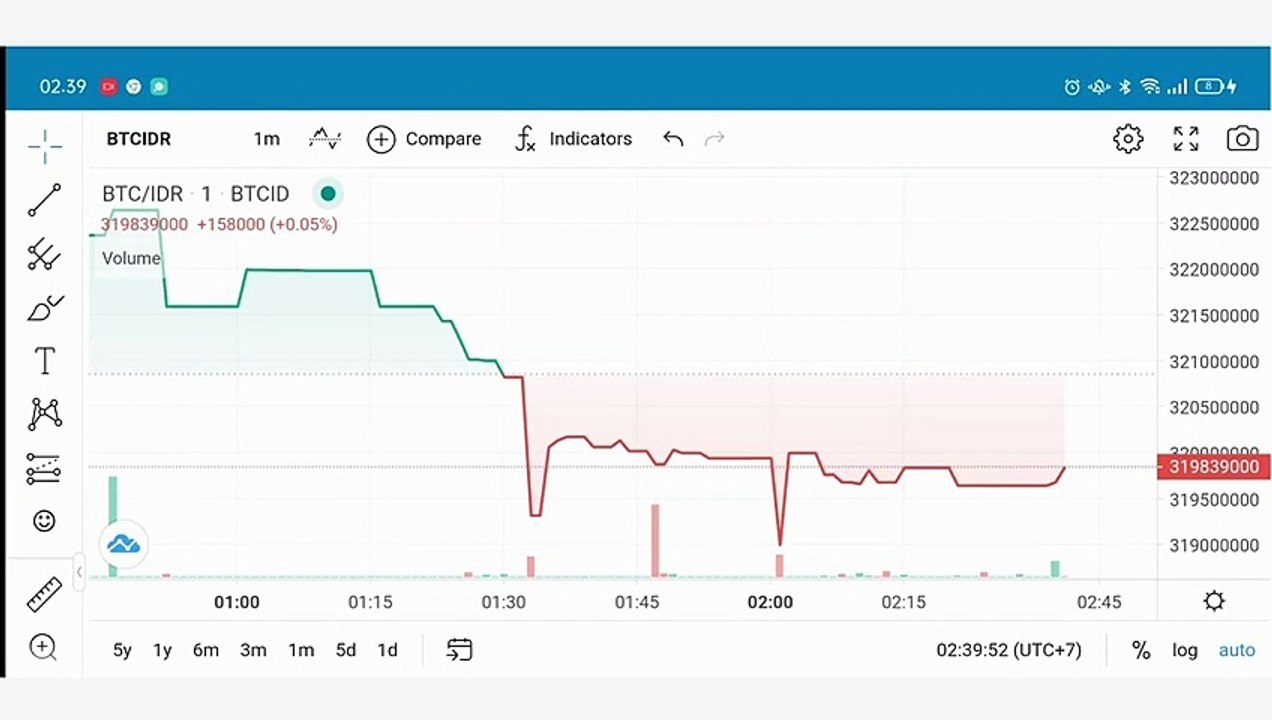The image size is (1272, 720).
Task: Click the BTCIDR symbol search field
Action: click(139, 139)
